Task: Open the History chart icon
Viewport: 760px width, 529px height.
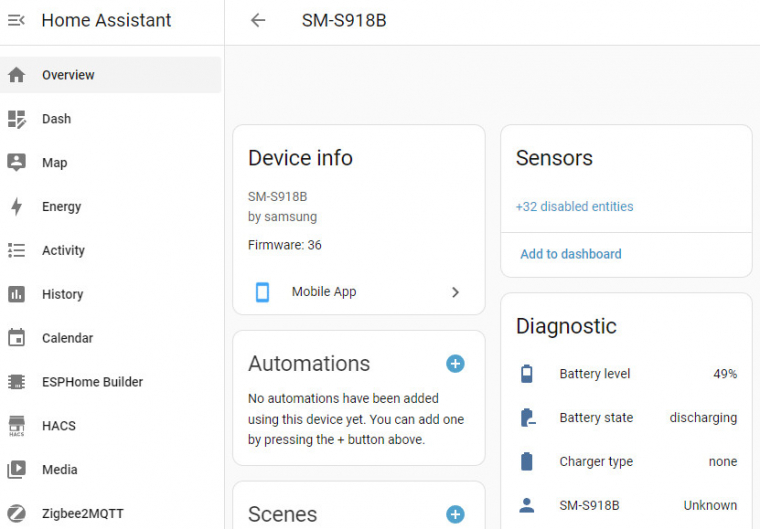Action: [x=16, y=295]
